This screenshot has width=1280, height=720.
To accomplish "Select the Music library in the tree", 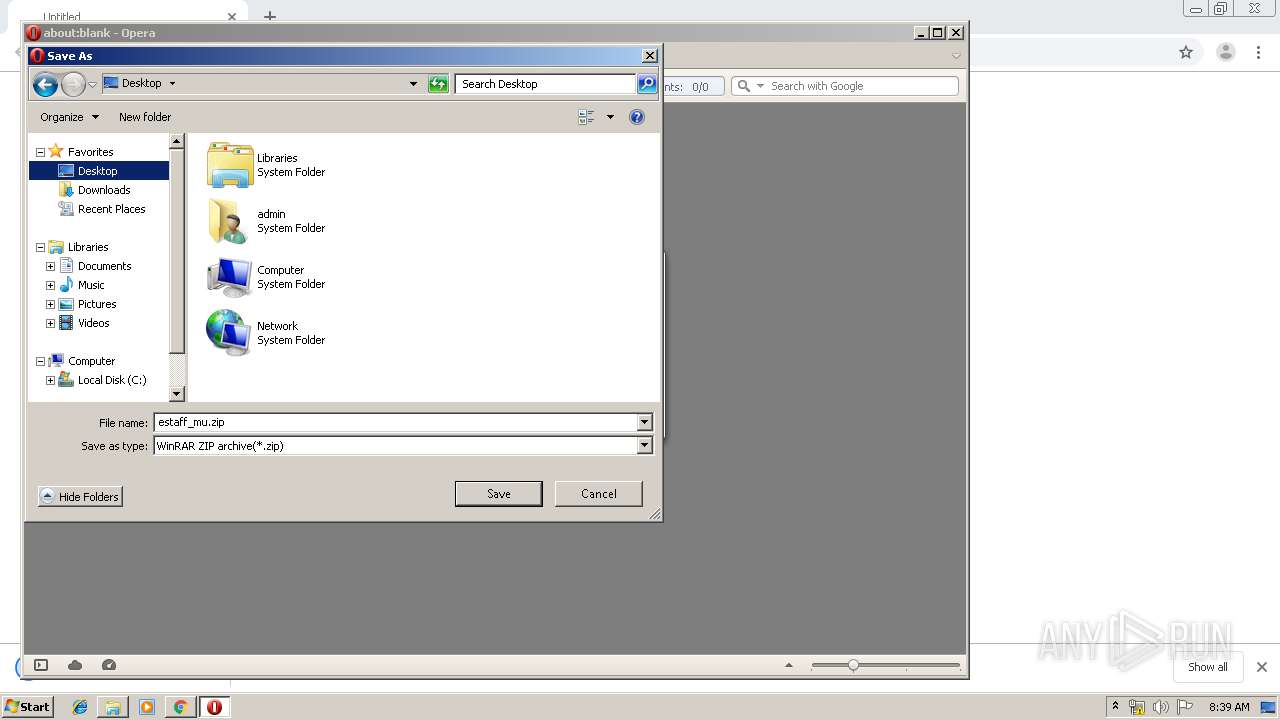I will coord(81,285).
